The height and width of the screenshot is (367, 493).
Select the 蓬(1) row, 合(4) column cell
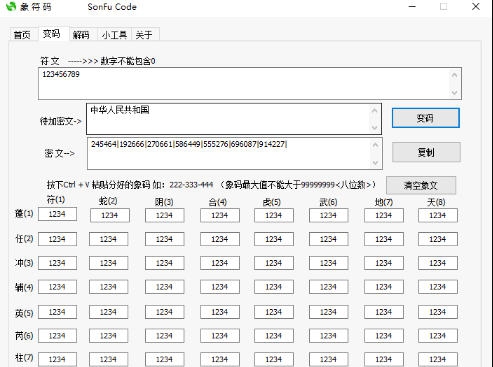pos(220,215)
